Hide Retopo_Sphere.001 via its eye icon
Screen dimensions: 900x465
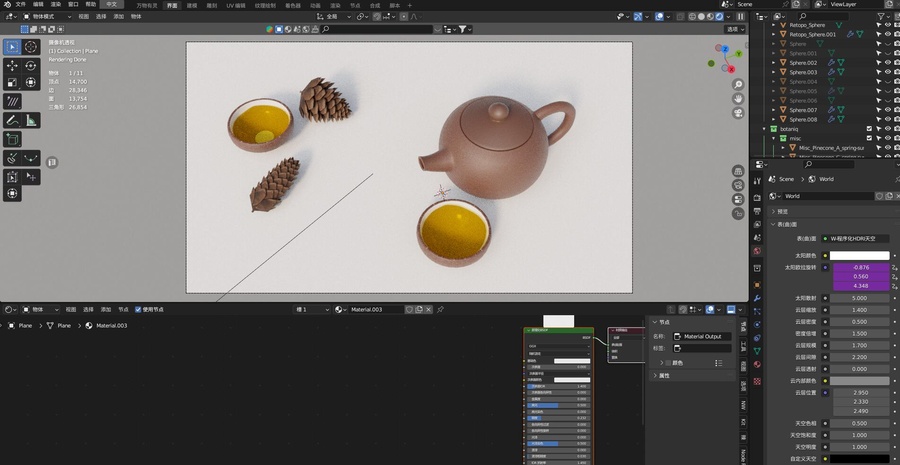888,34
